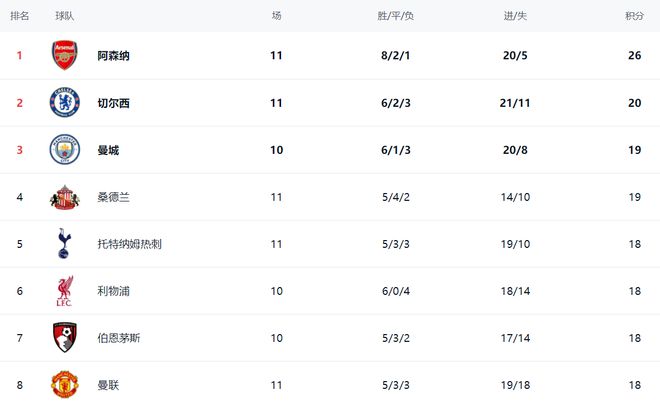Image resolution: width=660 pixels, height=404 pixels.
Task: Select the 曼城 team name
Action: tap(108, 150)
